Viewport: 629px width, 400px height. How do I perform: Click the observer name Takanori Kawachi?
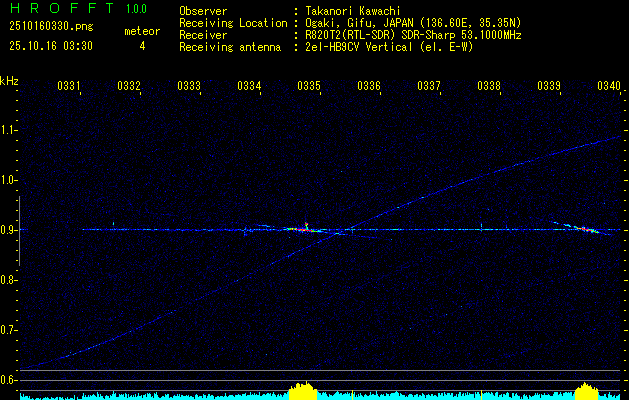tap(353, 11)
